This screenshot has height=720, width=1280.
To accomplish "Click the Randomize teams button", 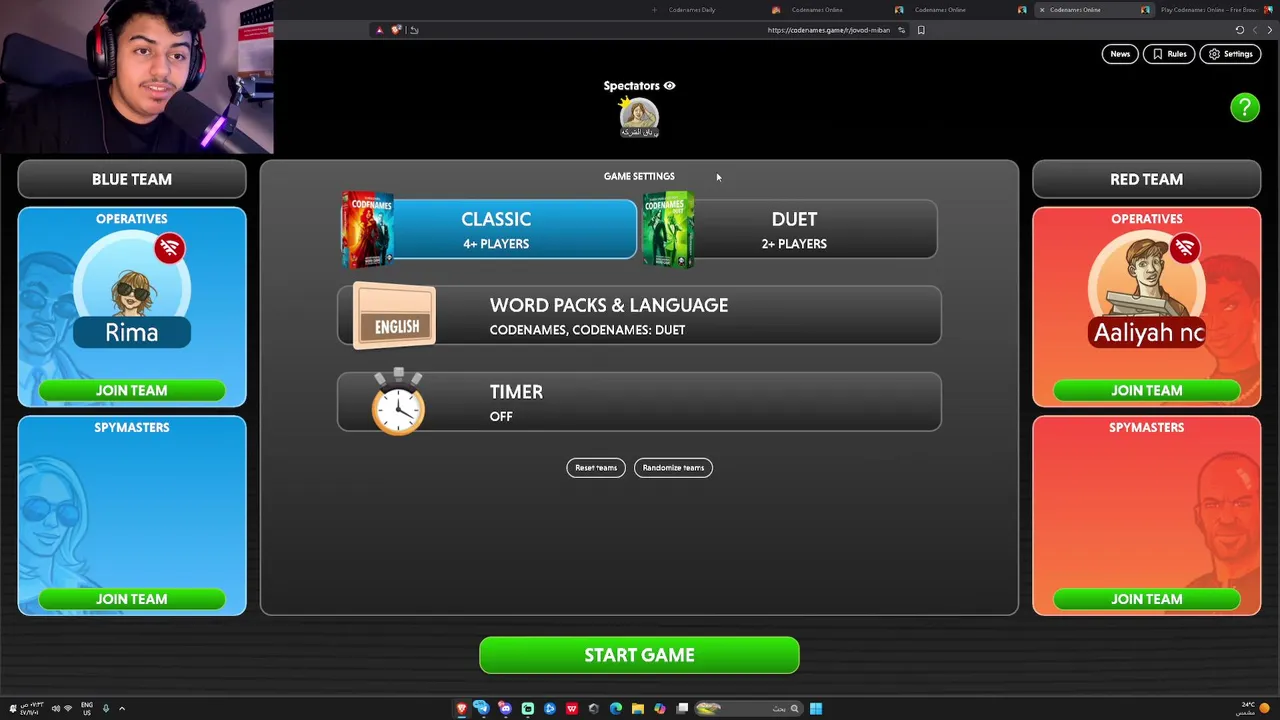I will click(x=673, y=468).
